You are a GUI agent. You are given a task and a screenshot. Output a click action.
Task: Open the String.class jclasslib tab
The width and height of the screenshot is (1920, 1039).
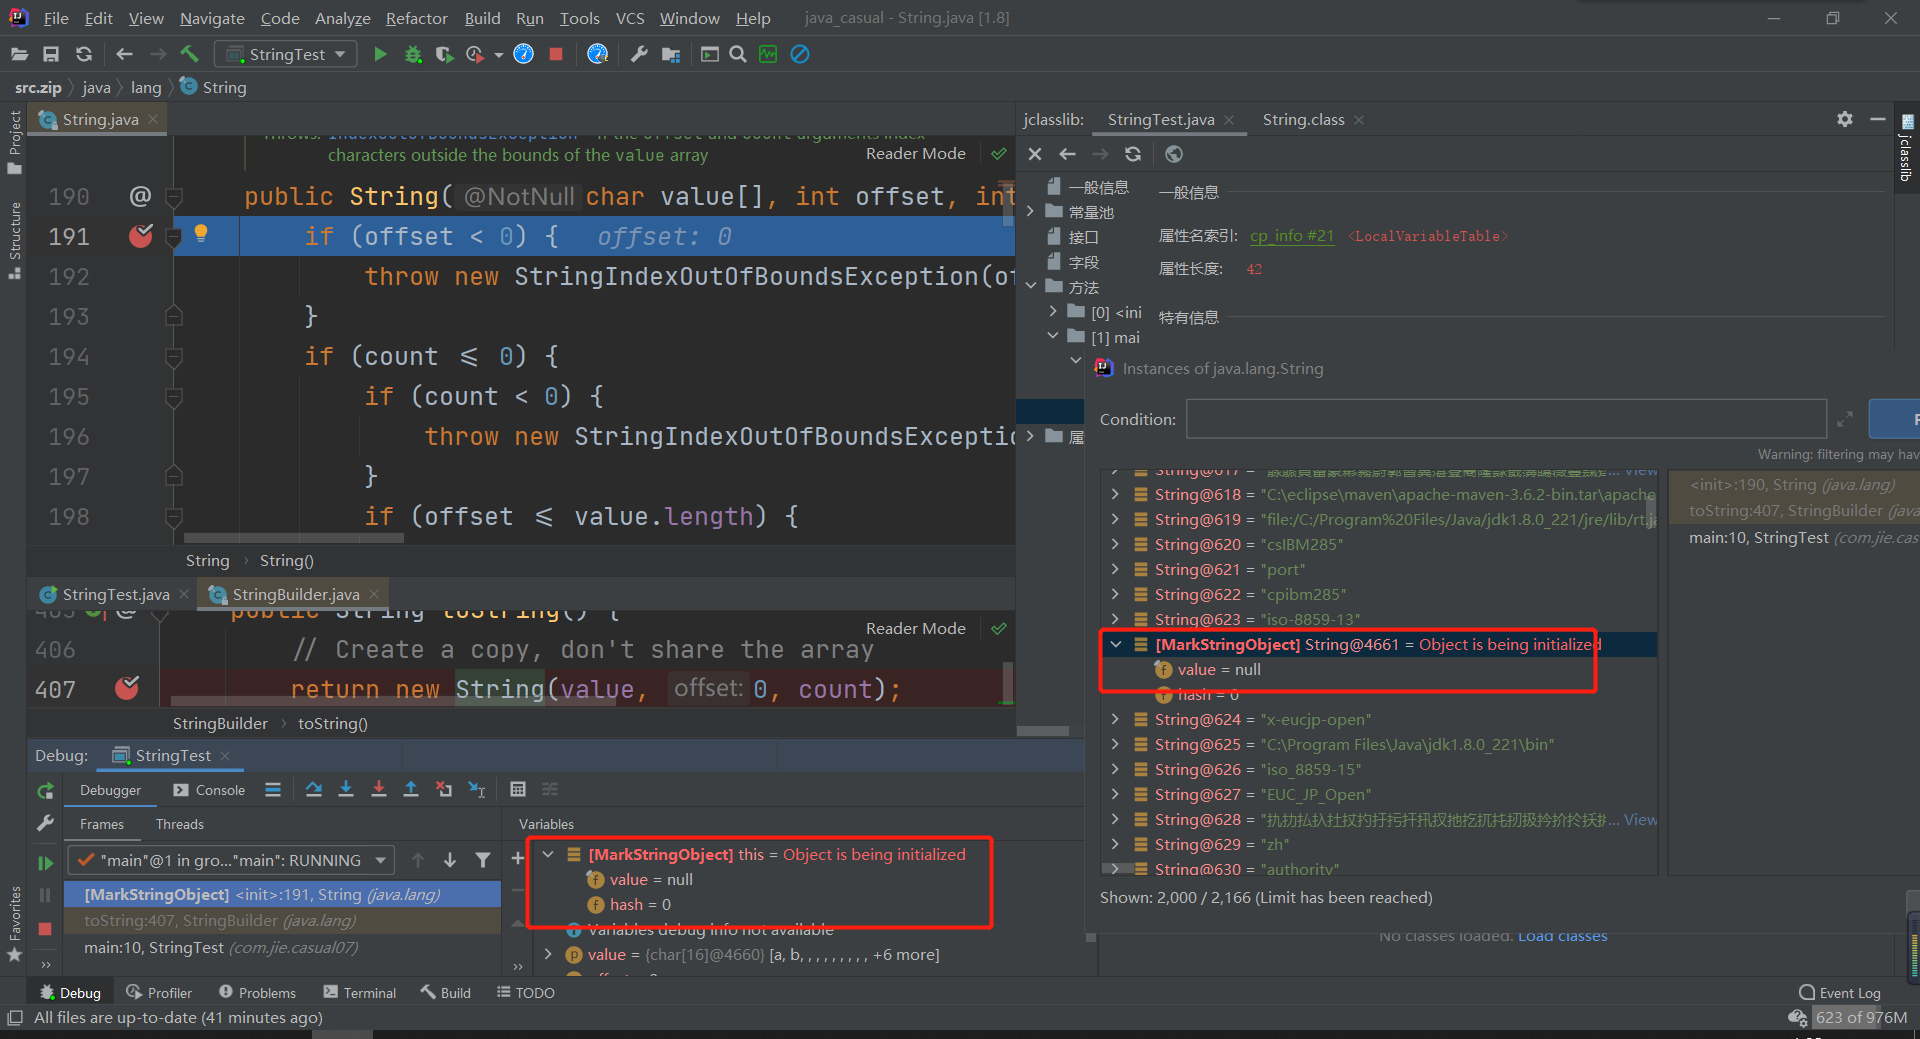(1303, 119)
